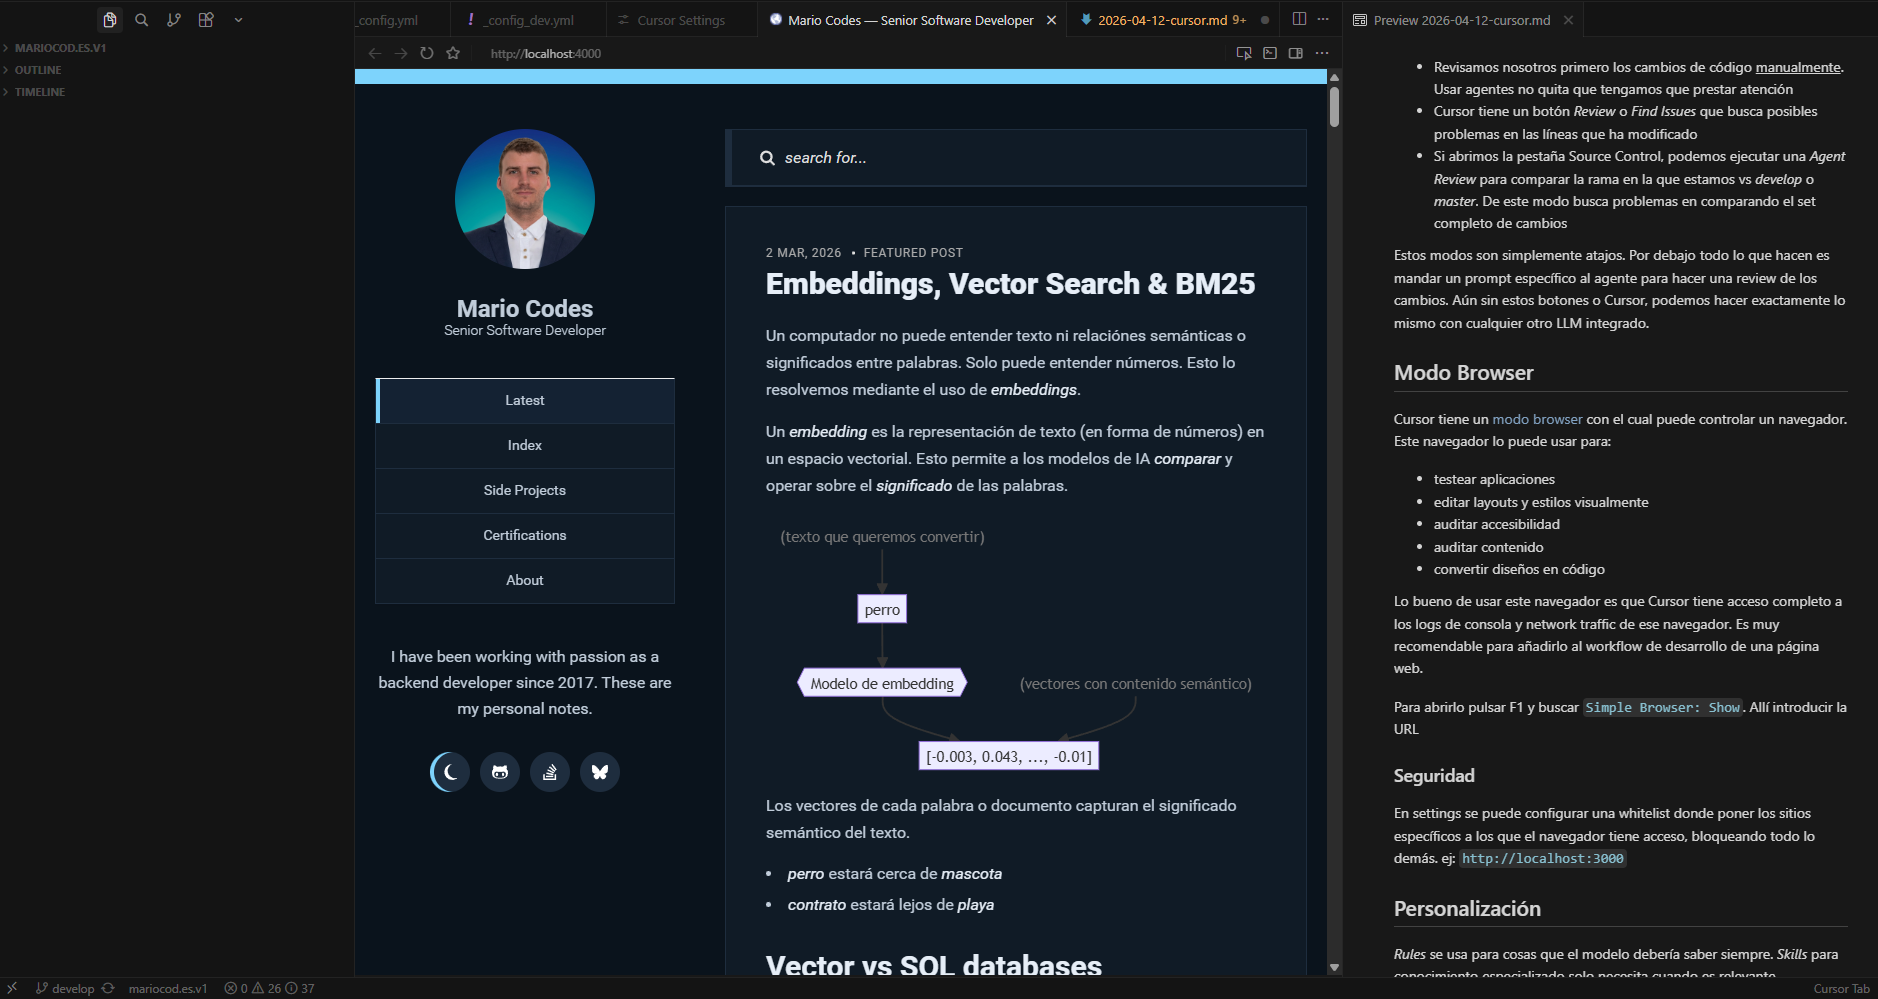Close the Mario Codes browser tab
This screenshot has height=999, width=1878.
pos(1051,20)
